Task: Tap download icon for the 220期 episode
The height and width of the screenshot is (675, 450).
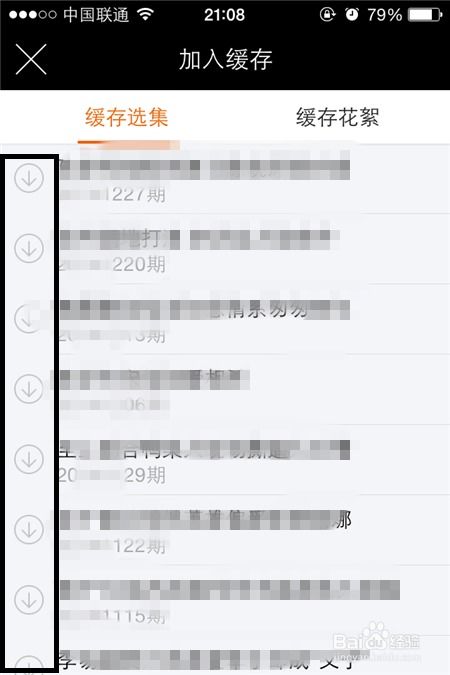Action: [x=29, y=248]
